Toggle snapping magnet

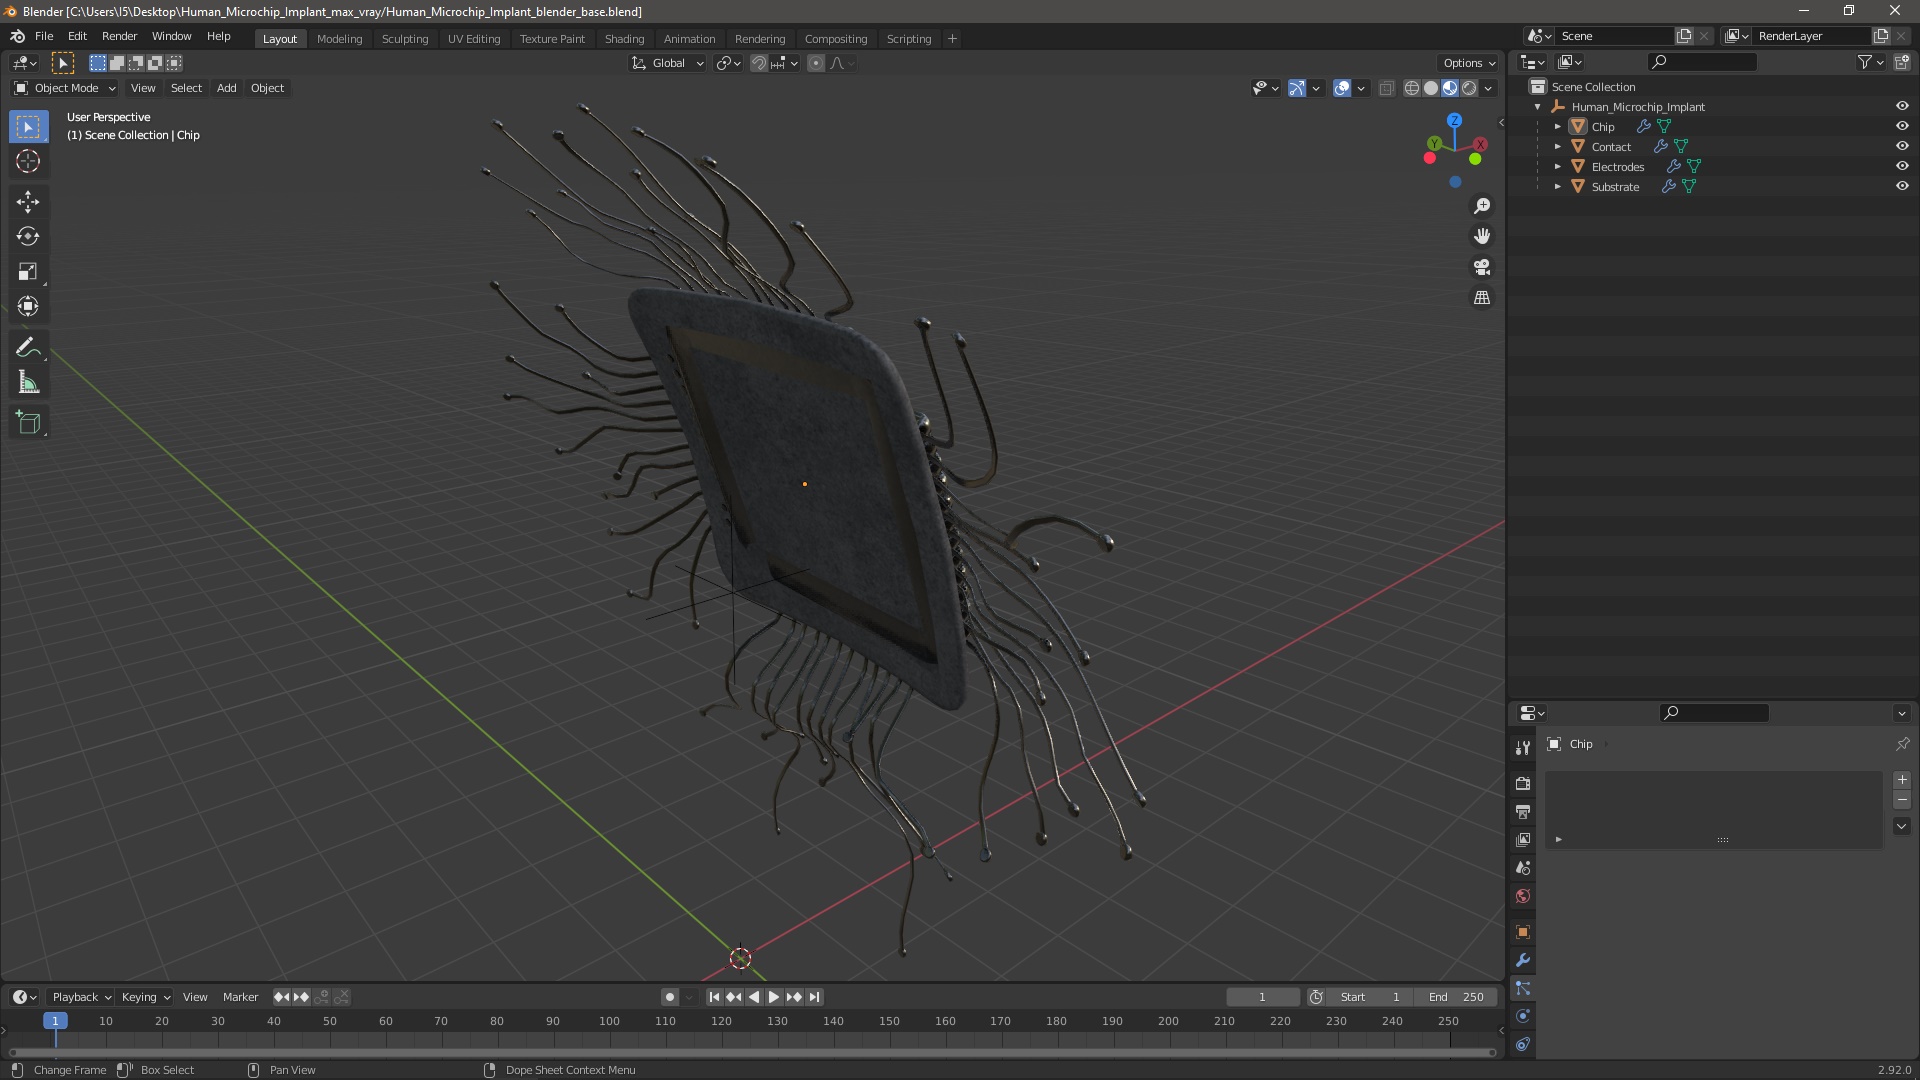point(759,63)
